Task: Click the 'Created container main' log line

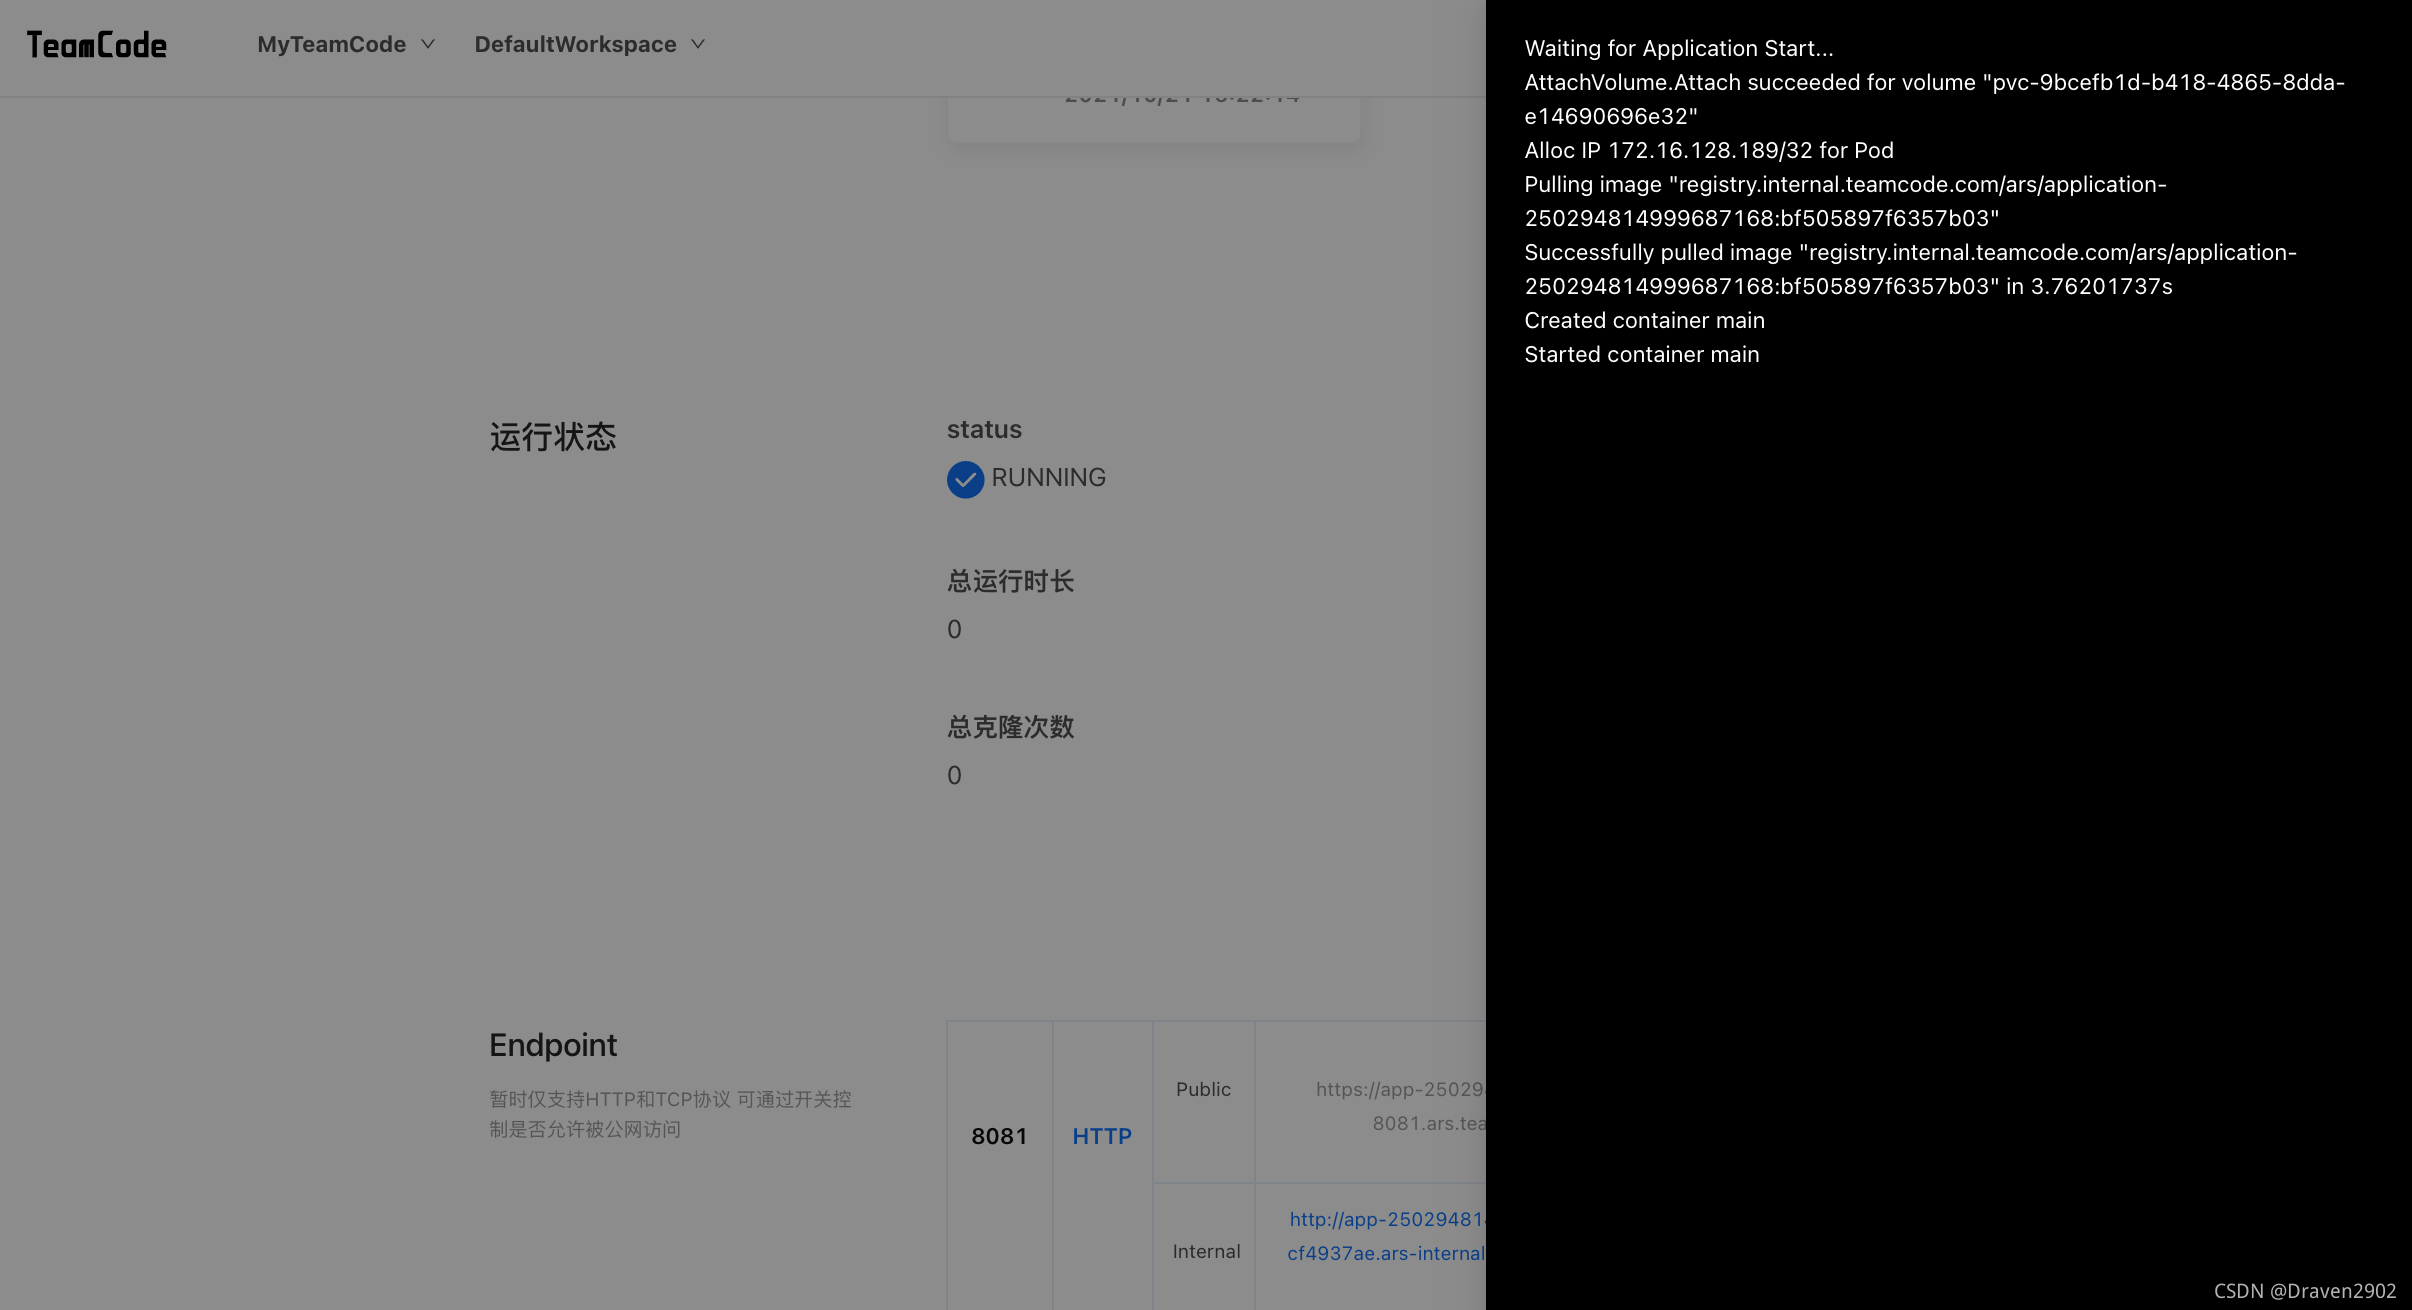Action: (x=1644, y=320)
